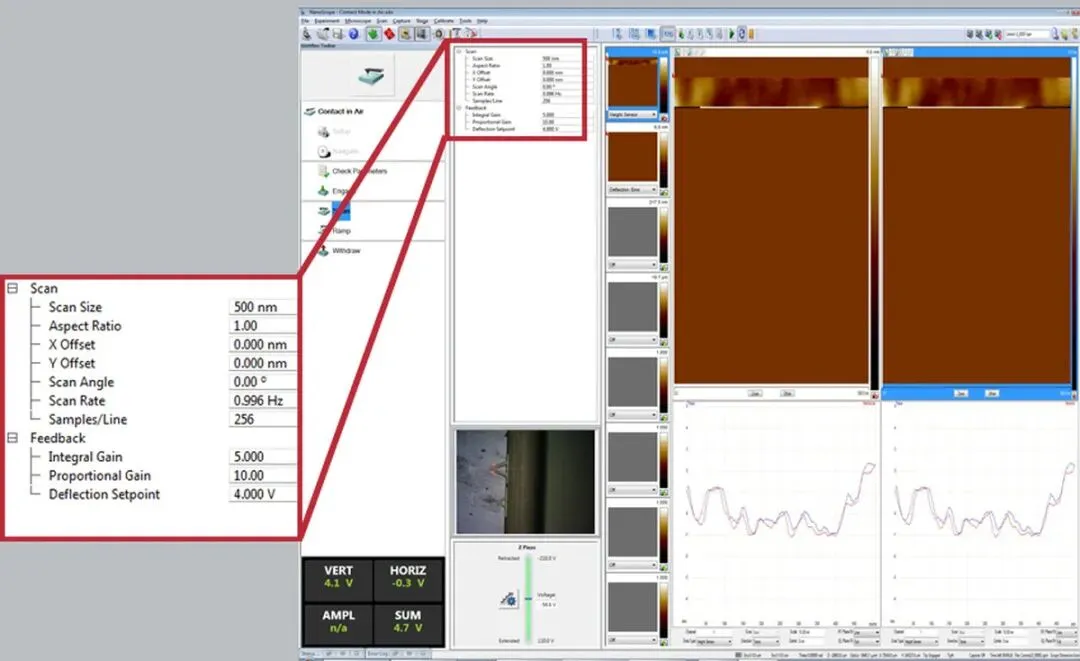Open the Experiment menu

pos(327,21)
